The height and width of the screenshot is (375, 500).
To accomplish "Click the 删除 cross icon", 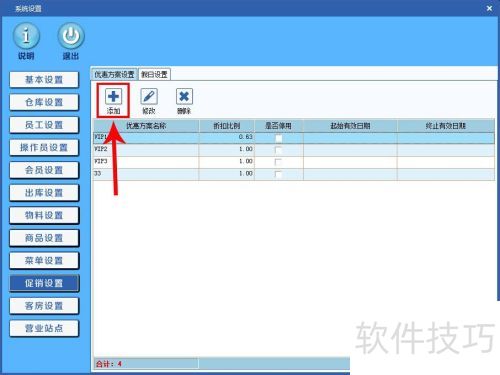I will pos(184,97).
